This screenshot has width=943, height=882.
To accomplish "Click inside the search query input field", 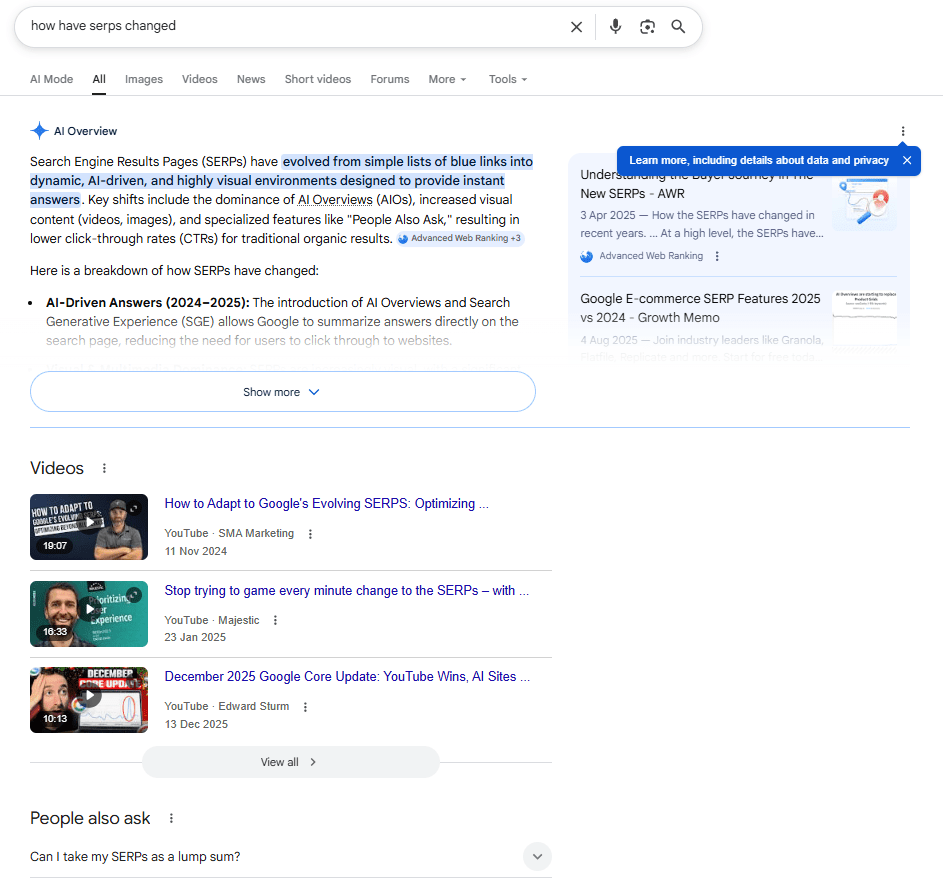I will pos(290,26).
